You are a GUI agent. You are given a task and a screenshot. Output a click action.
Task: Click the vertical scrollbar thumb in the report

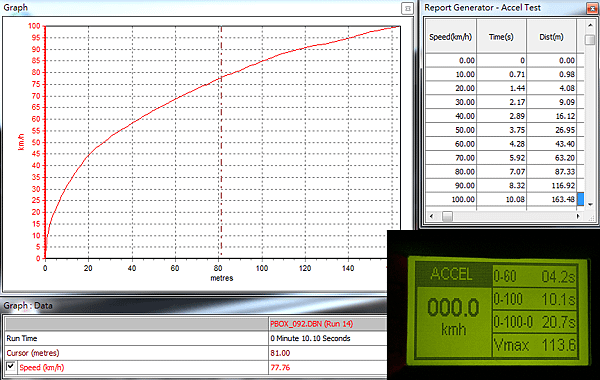click(x=590, y=40)
